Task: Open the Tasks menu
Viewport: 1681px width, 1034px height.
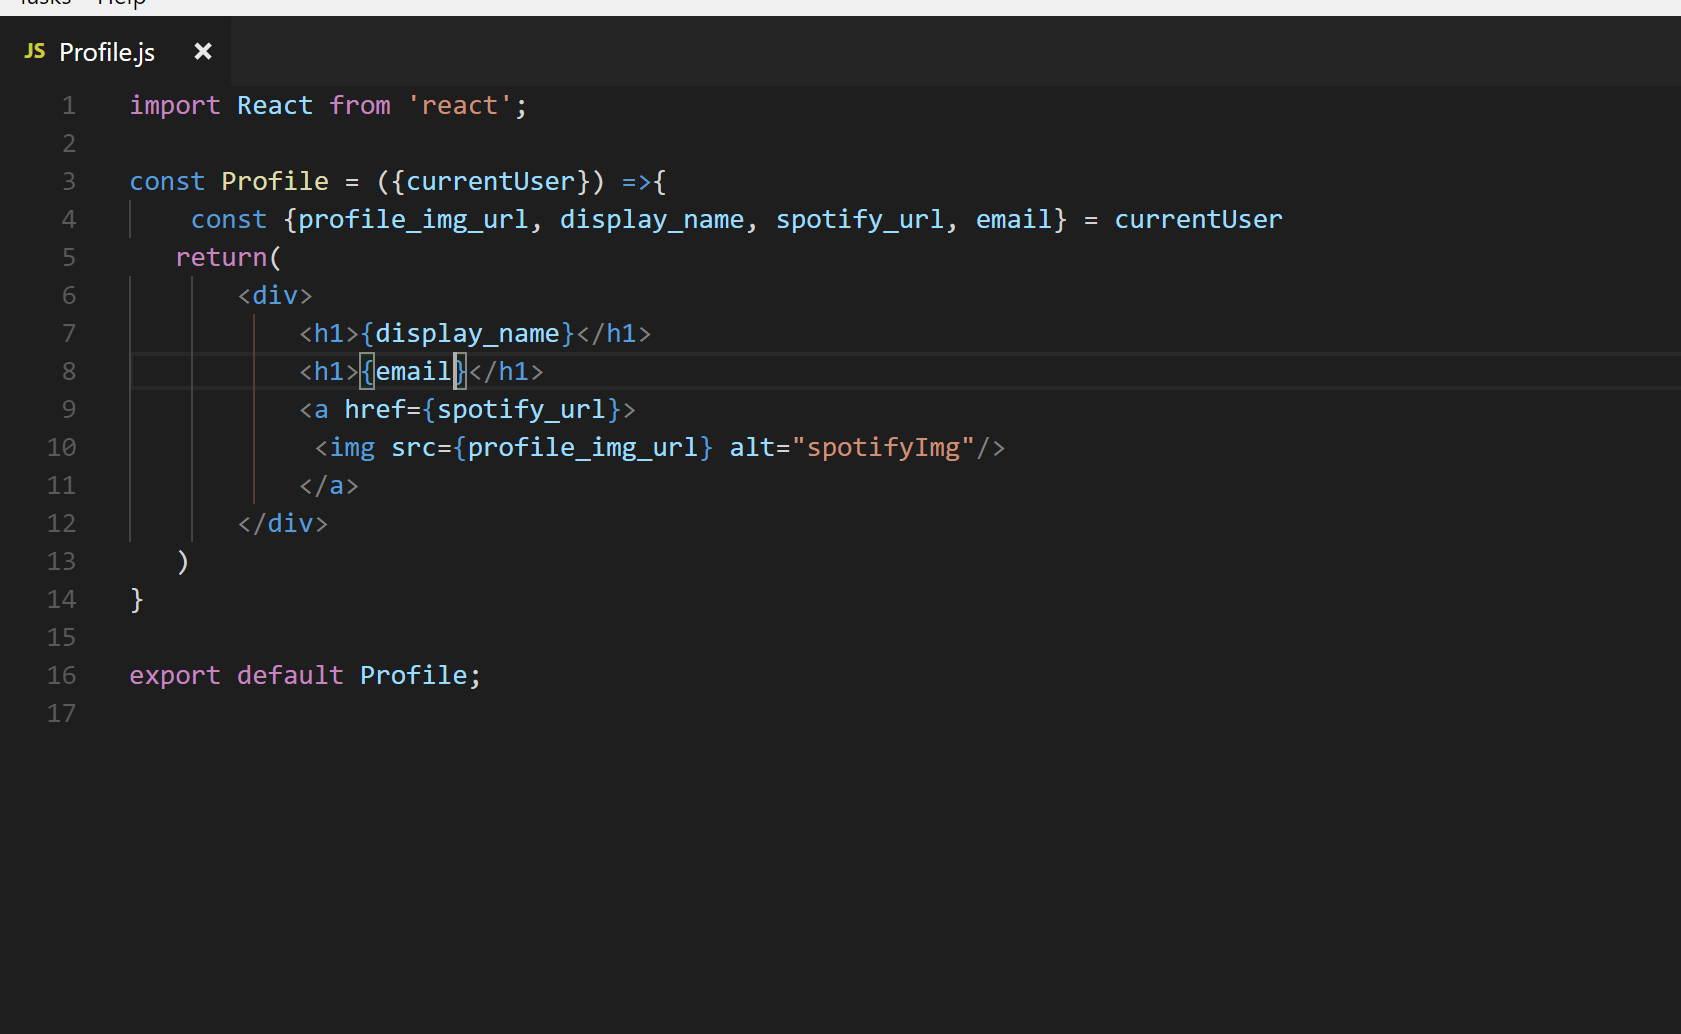Action: 43,5
